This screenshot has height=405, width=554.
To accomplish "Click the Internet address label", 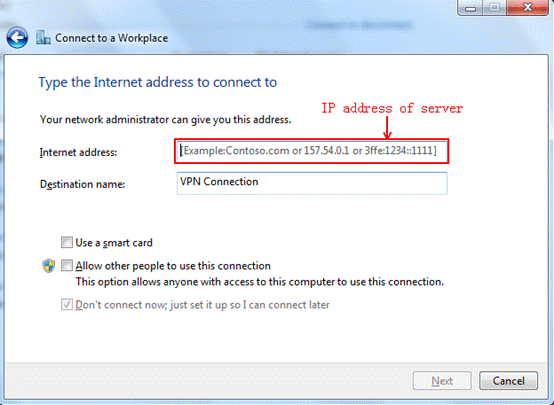I will point(78,152).
